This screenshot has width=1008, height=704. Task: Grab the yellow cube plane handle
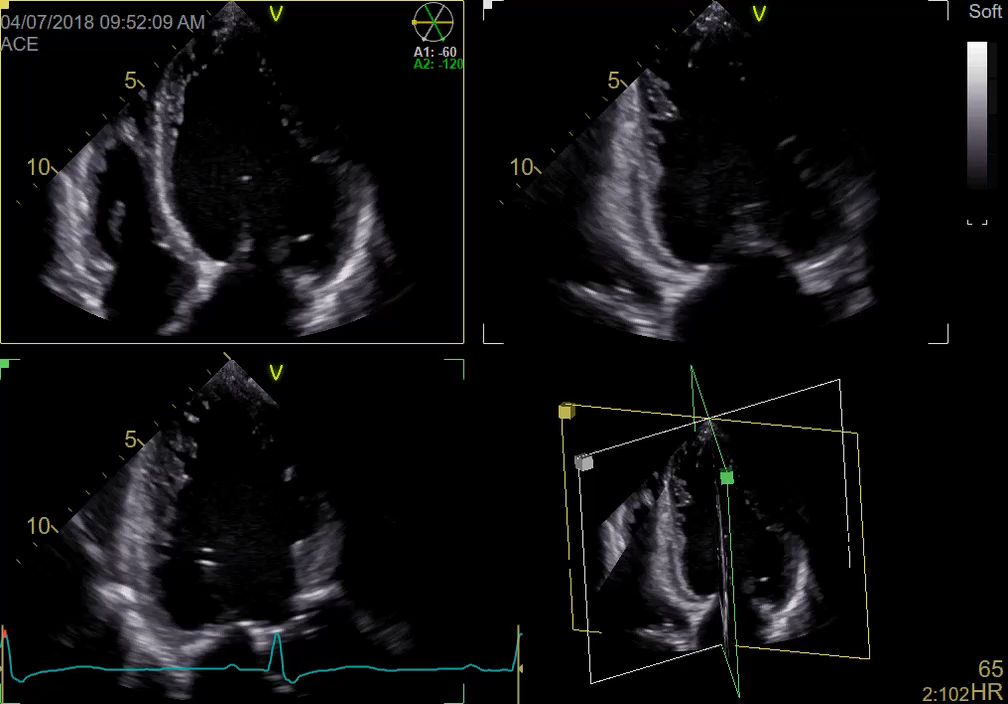tap(566, 410)
